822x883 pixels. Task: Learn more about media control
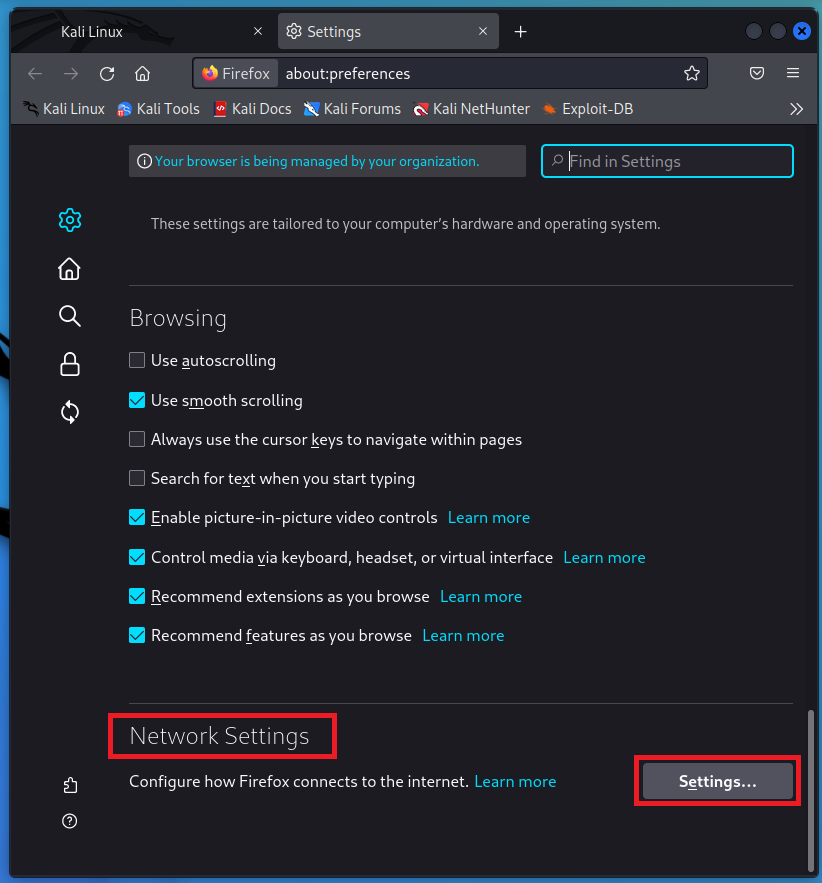(605, 558)
